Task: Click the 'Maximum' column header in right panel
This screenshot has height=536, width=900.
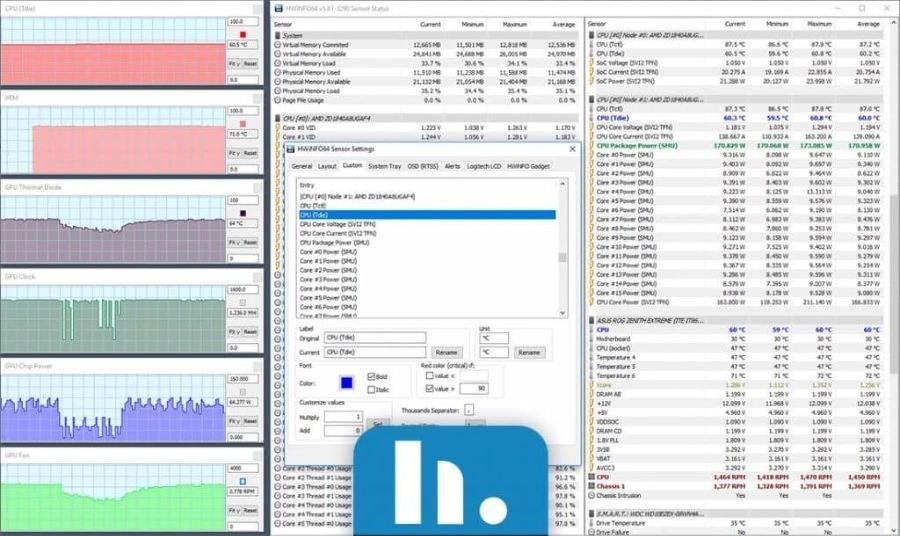Action: tap(819, 24)
